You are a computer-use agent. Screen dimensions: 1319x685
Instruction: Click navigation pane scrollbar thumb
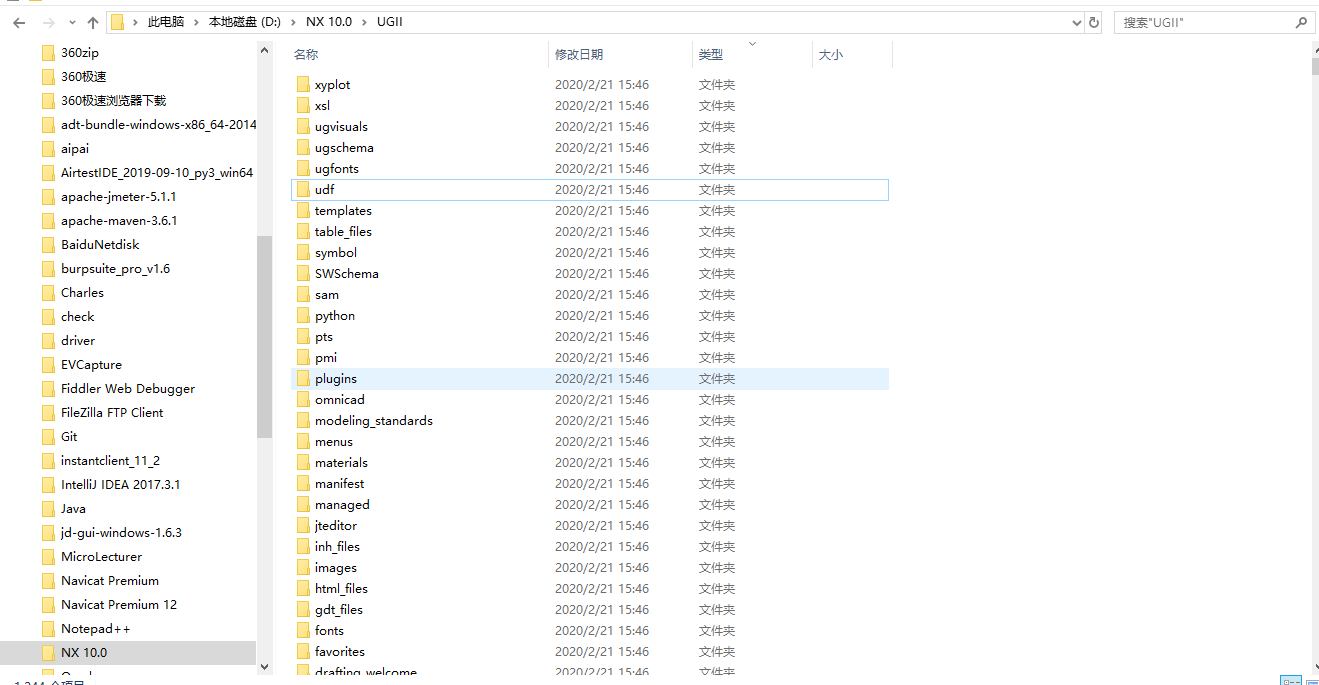click(264, 337)
